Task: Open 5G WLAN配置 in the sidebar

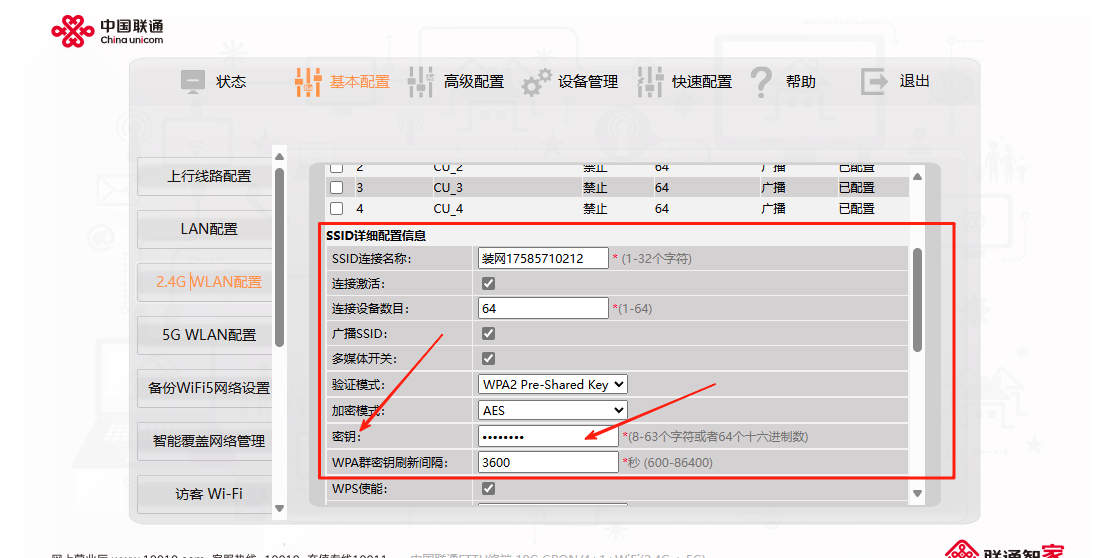Action: click(205, 335)
